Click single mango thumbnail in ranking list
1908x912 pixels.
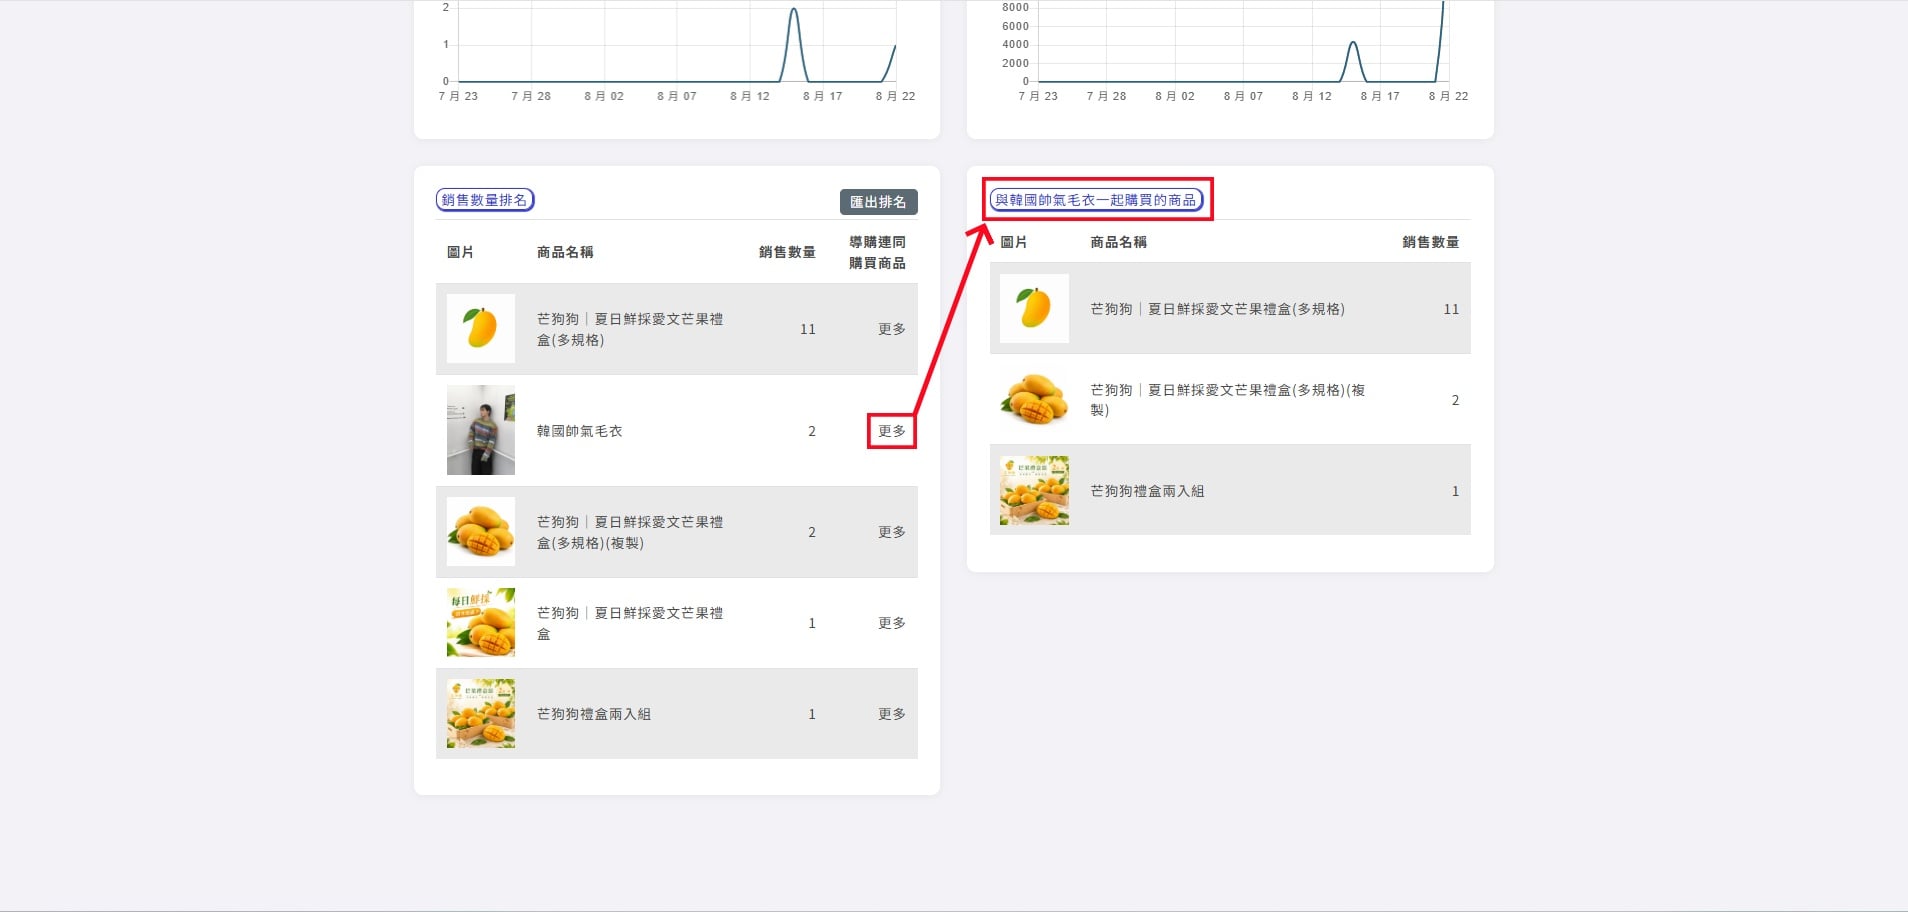[x=481, y=328]
